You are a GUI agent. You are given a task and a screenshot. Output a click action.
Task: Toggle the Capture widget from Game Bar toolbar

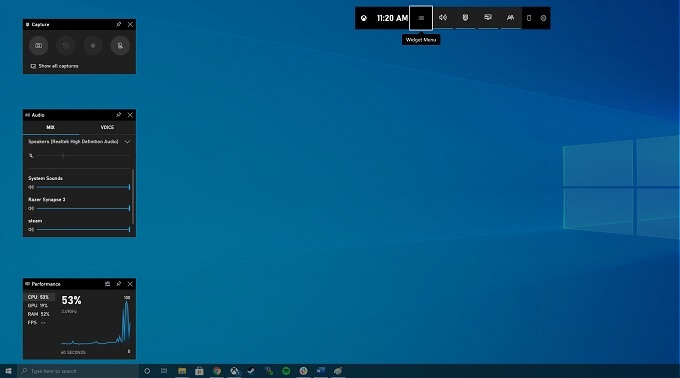[465, 18]
